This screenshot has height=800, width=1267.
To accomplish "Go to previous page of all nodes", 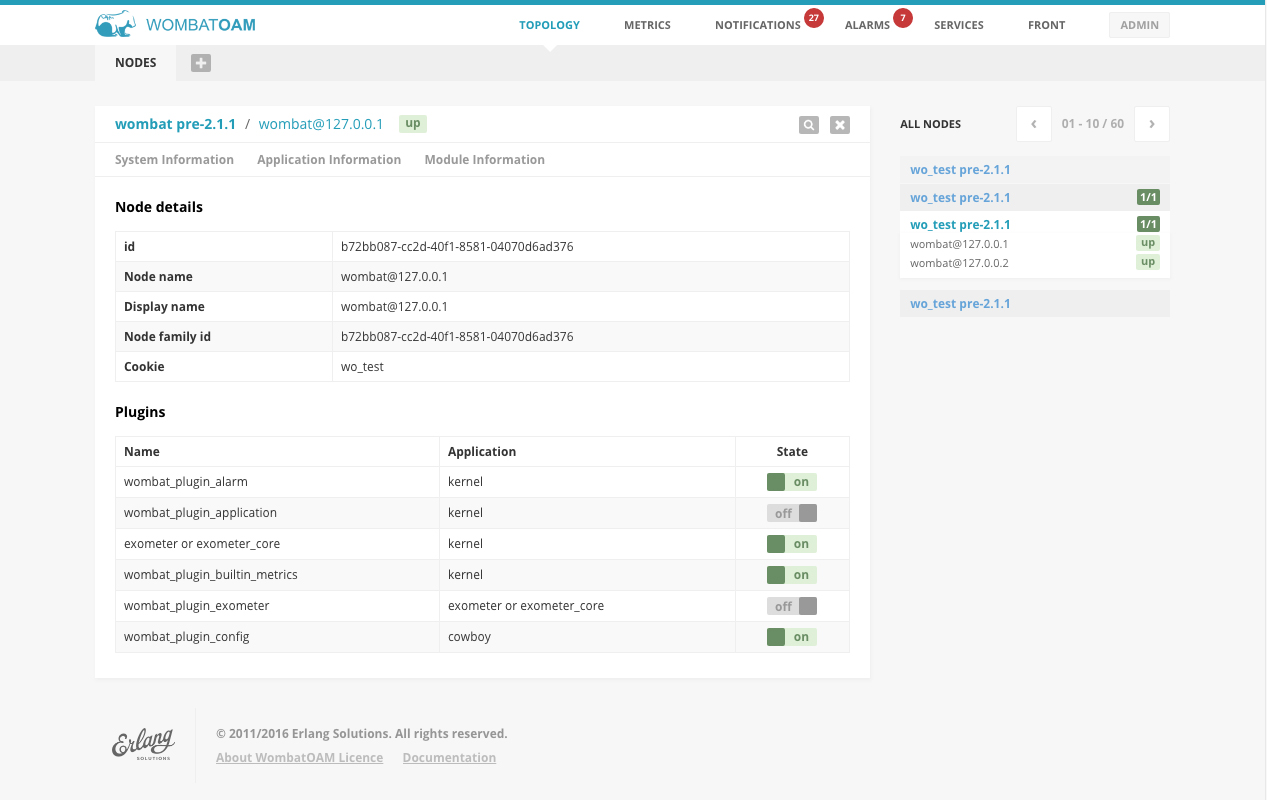I will pos(1033,124).
